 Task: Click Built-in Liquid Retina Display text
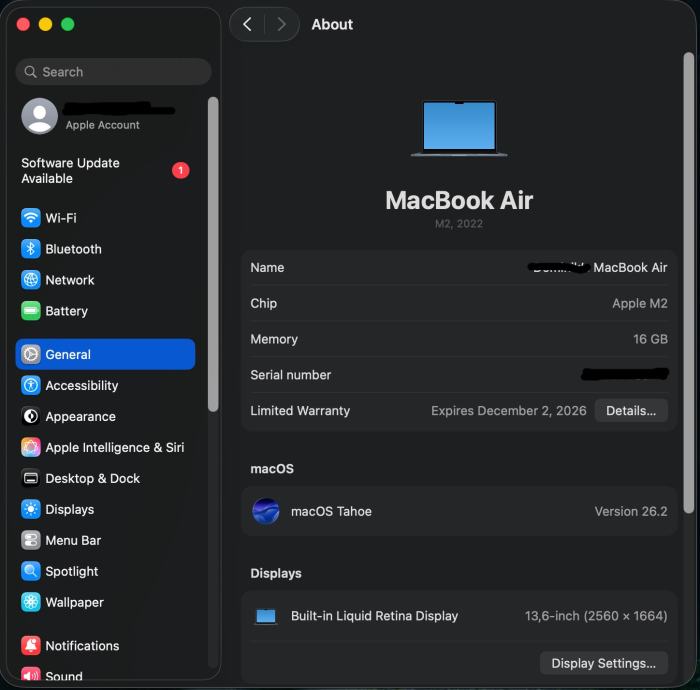[x=375, y=616]
